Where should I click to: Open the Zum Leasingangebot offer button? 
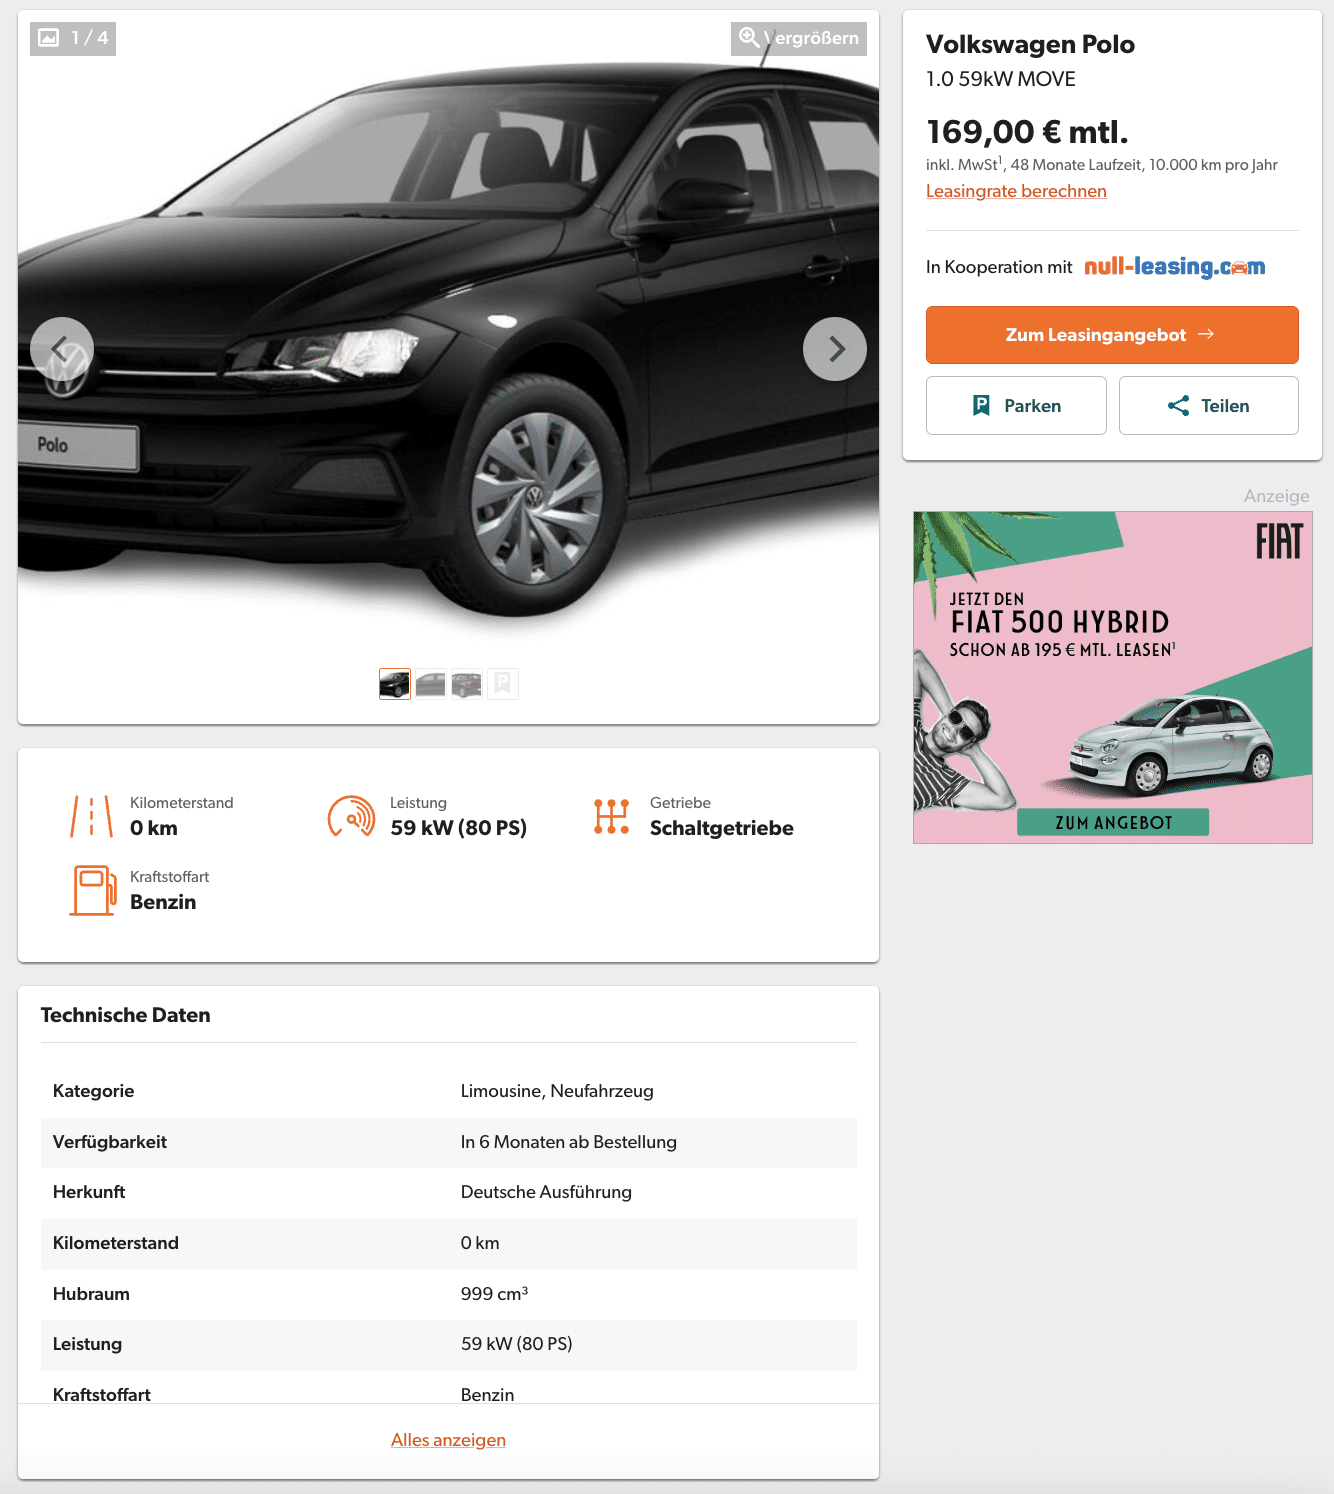1112,335
